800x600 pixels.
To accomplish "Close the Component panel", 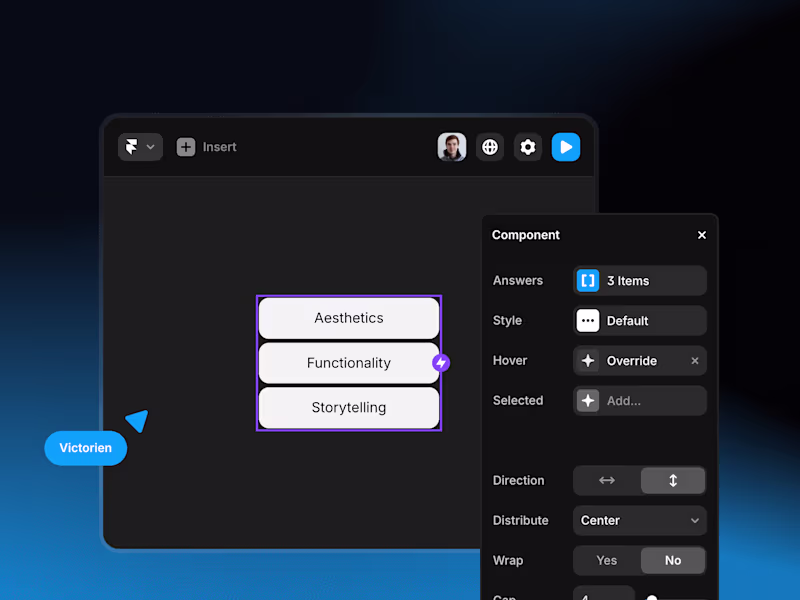I will coord(702,235).
